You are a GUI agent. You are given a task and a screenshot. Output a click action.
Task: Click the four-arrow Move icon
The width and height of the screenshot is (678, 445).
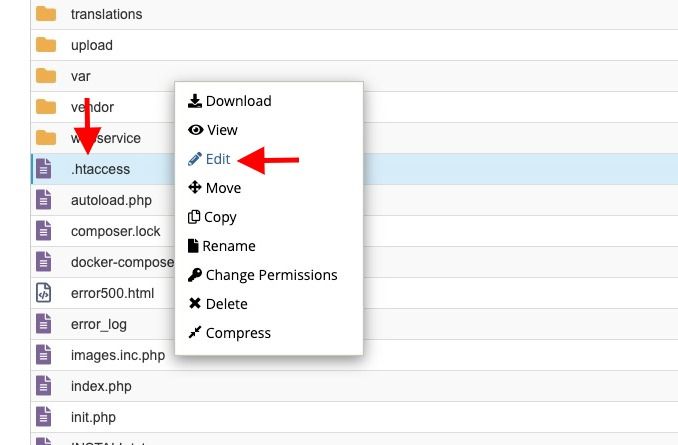(195, 187)
